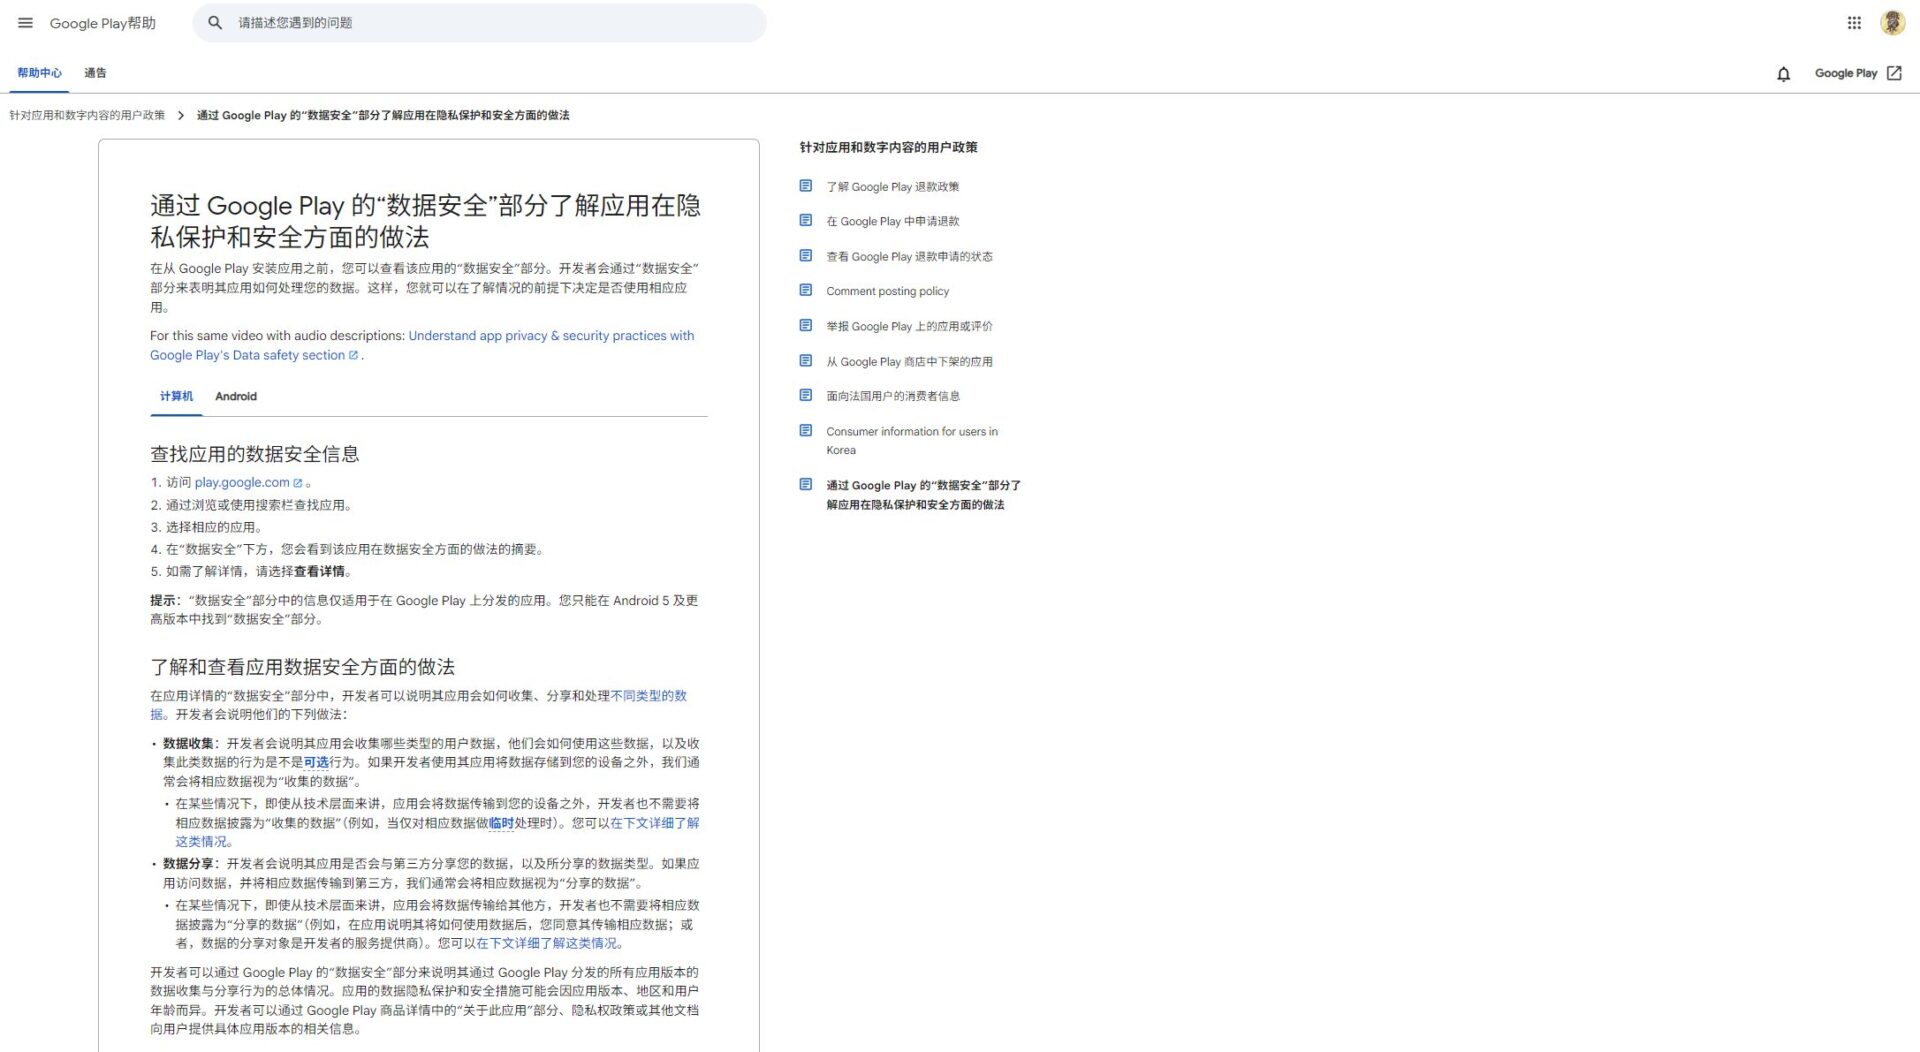Open the 针对应用和数字内容的用户政策 breadcrumb
Image resolution: width=1920 pixels, height=1052 pixels.
click(87, 116)
